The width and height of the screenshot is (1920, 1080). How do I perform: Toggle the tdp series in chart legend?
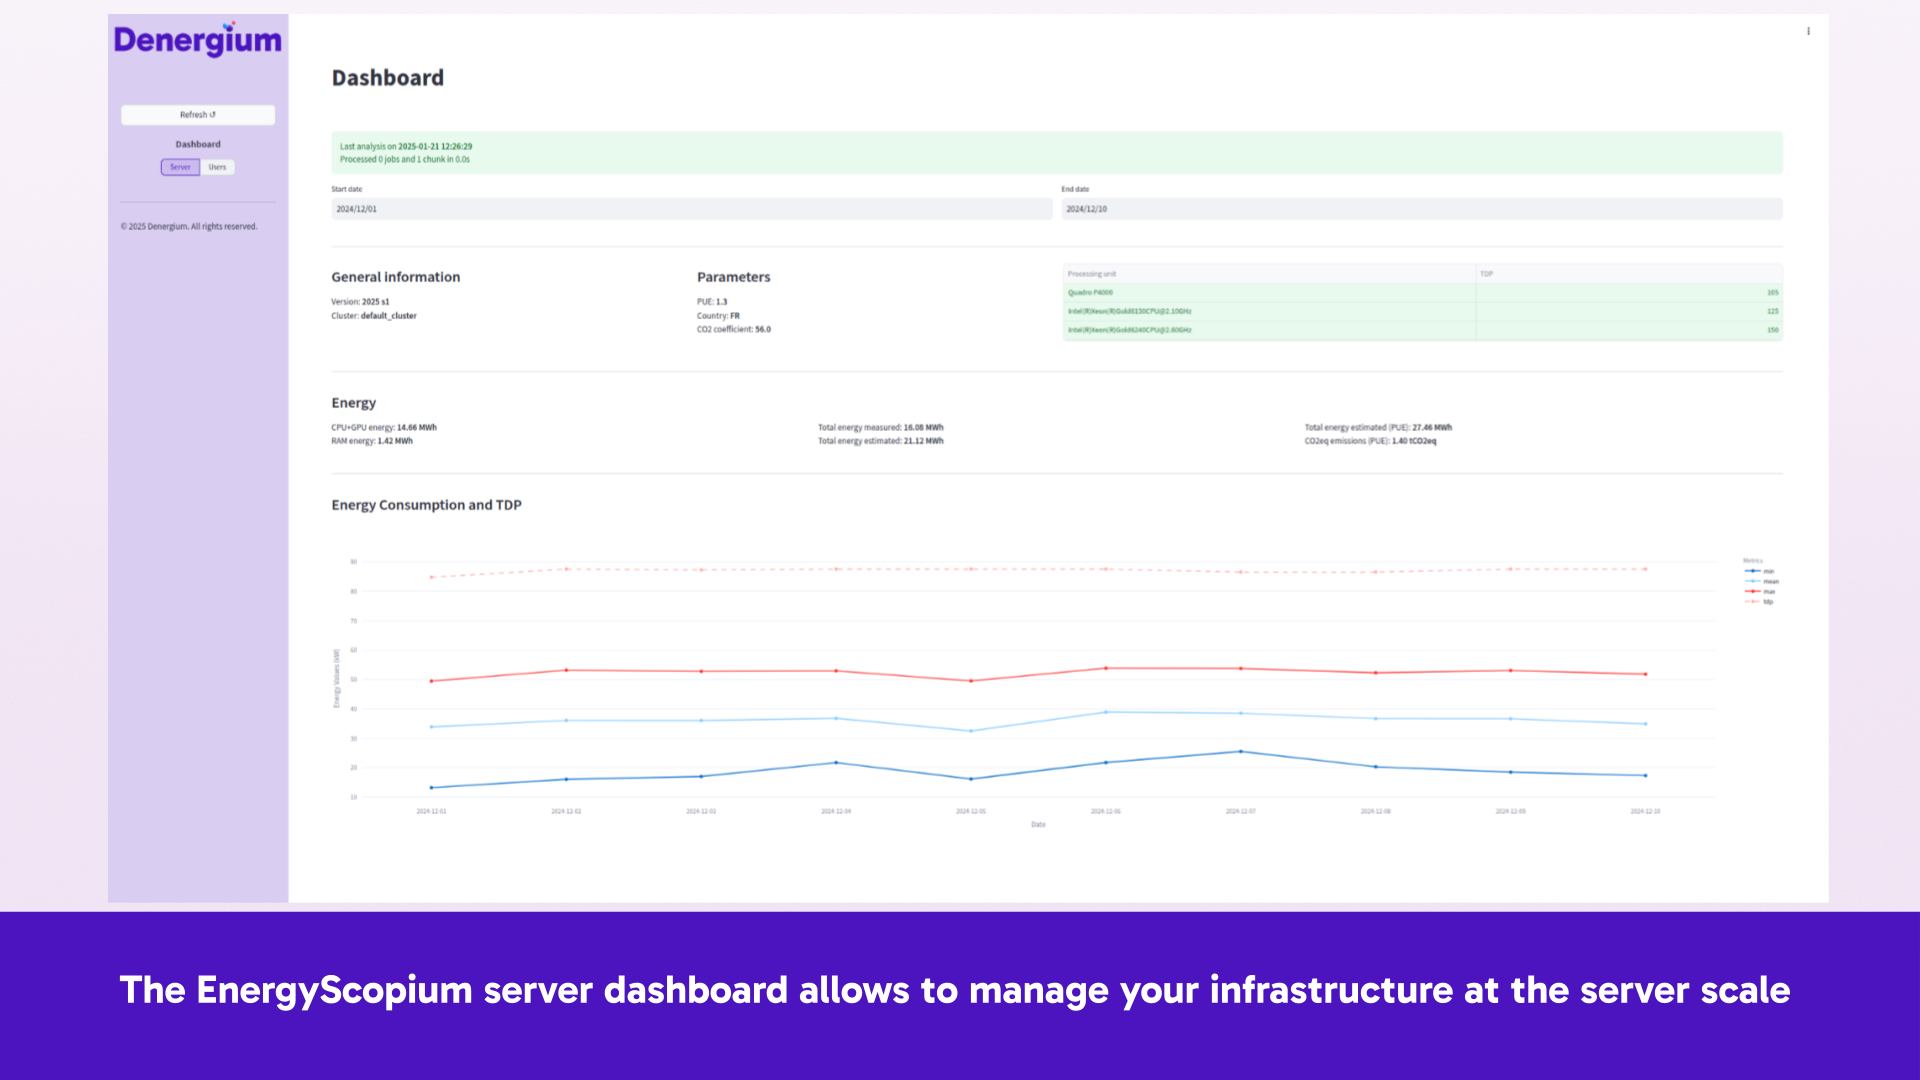pyautogui.click(x=1759, y=602)
